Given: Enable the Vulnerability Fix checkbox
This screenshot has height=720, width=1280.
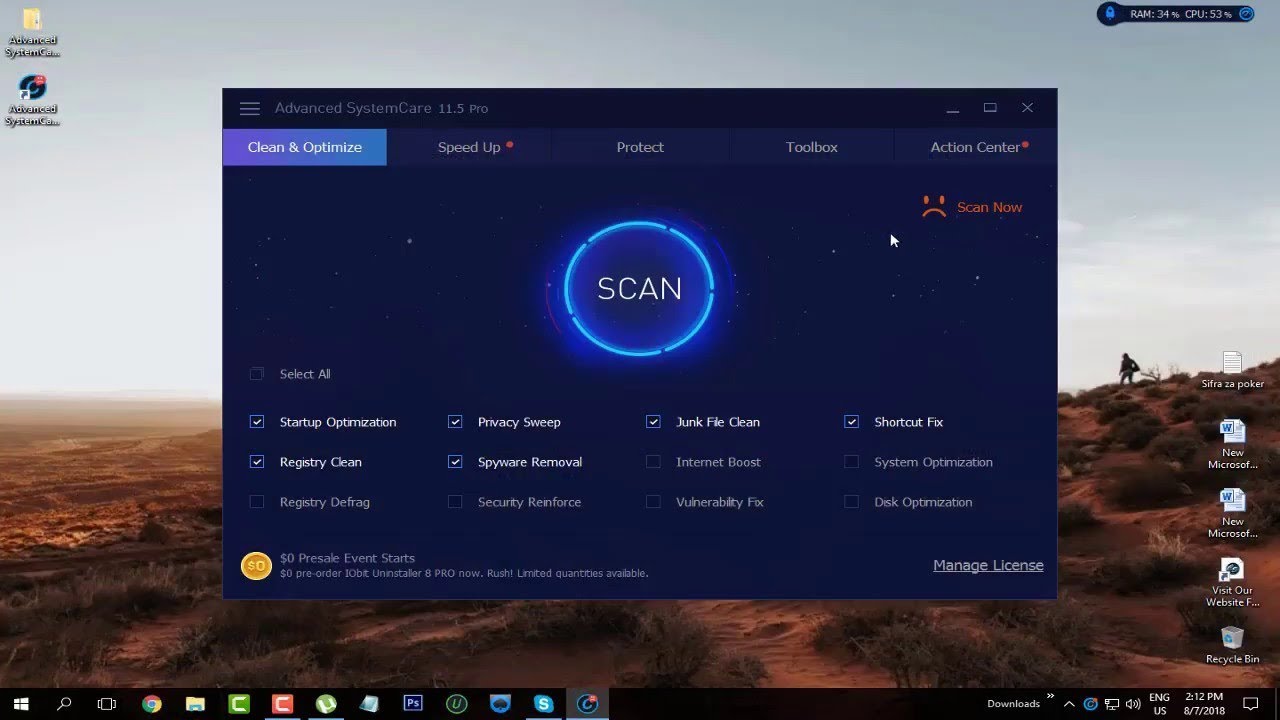Looking at the screenshot, I should point(653,502).
